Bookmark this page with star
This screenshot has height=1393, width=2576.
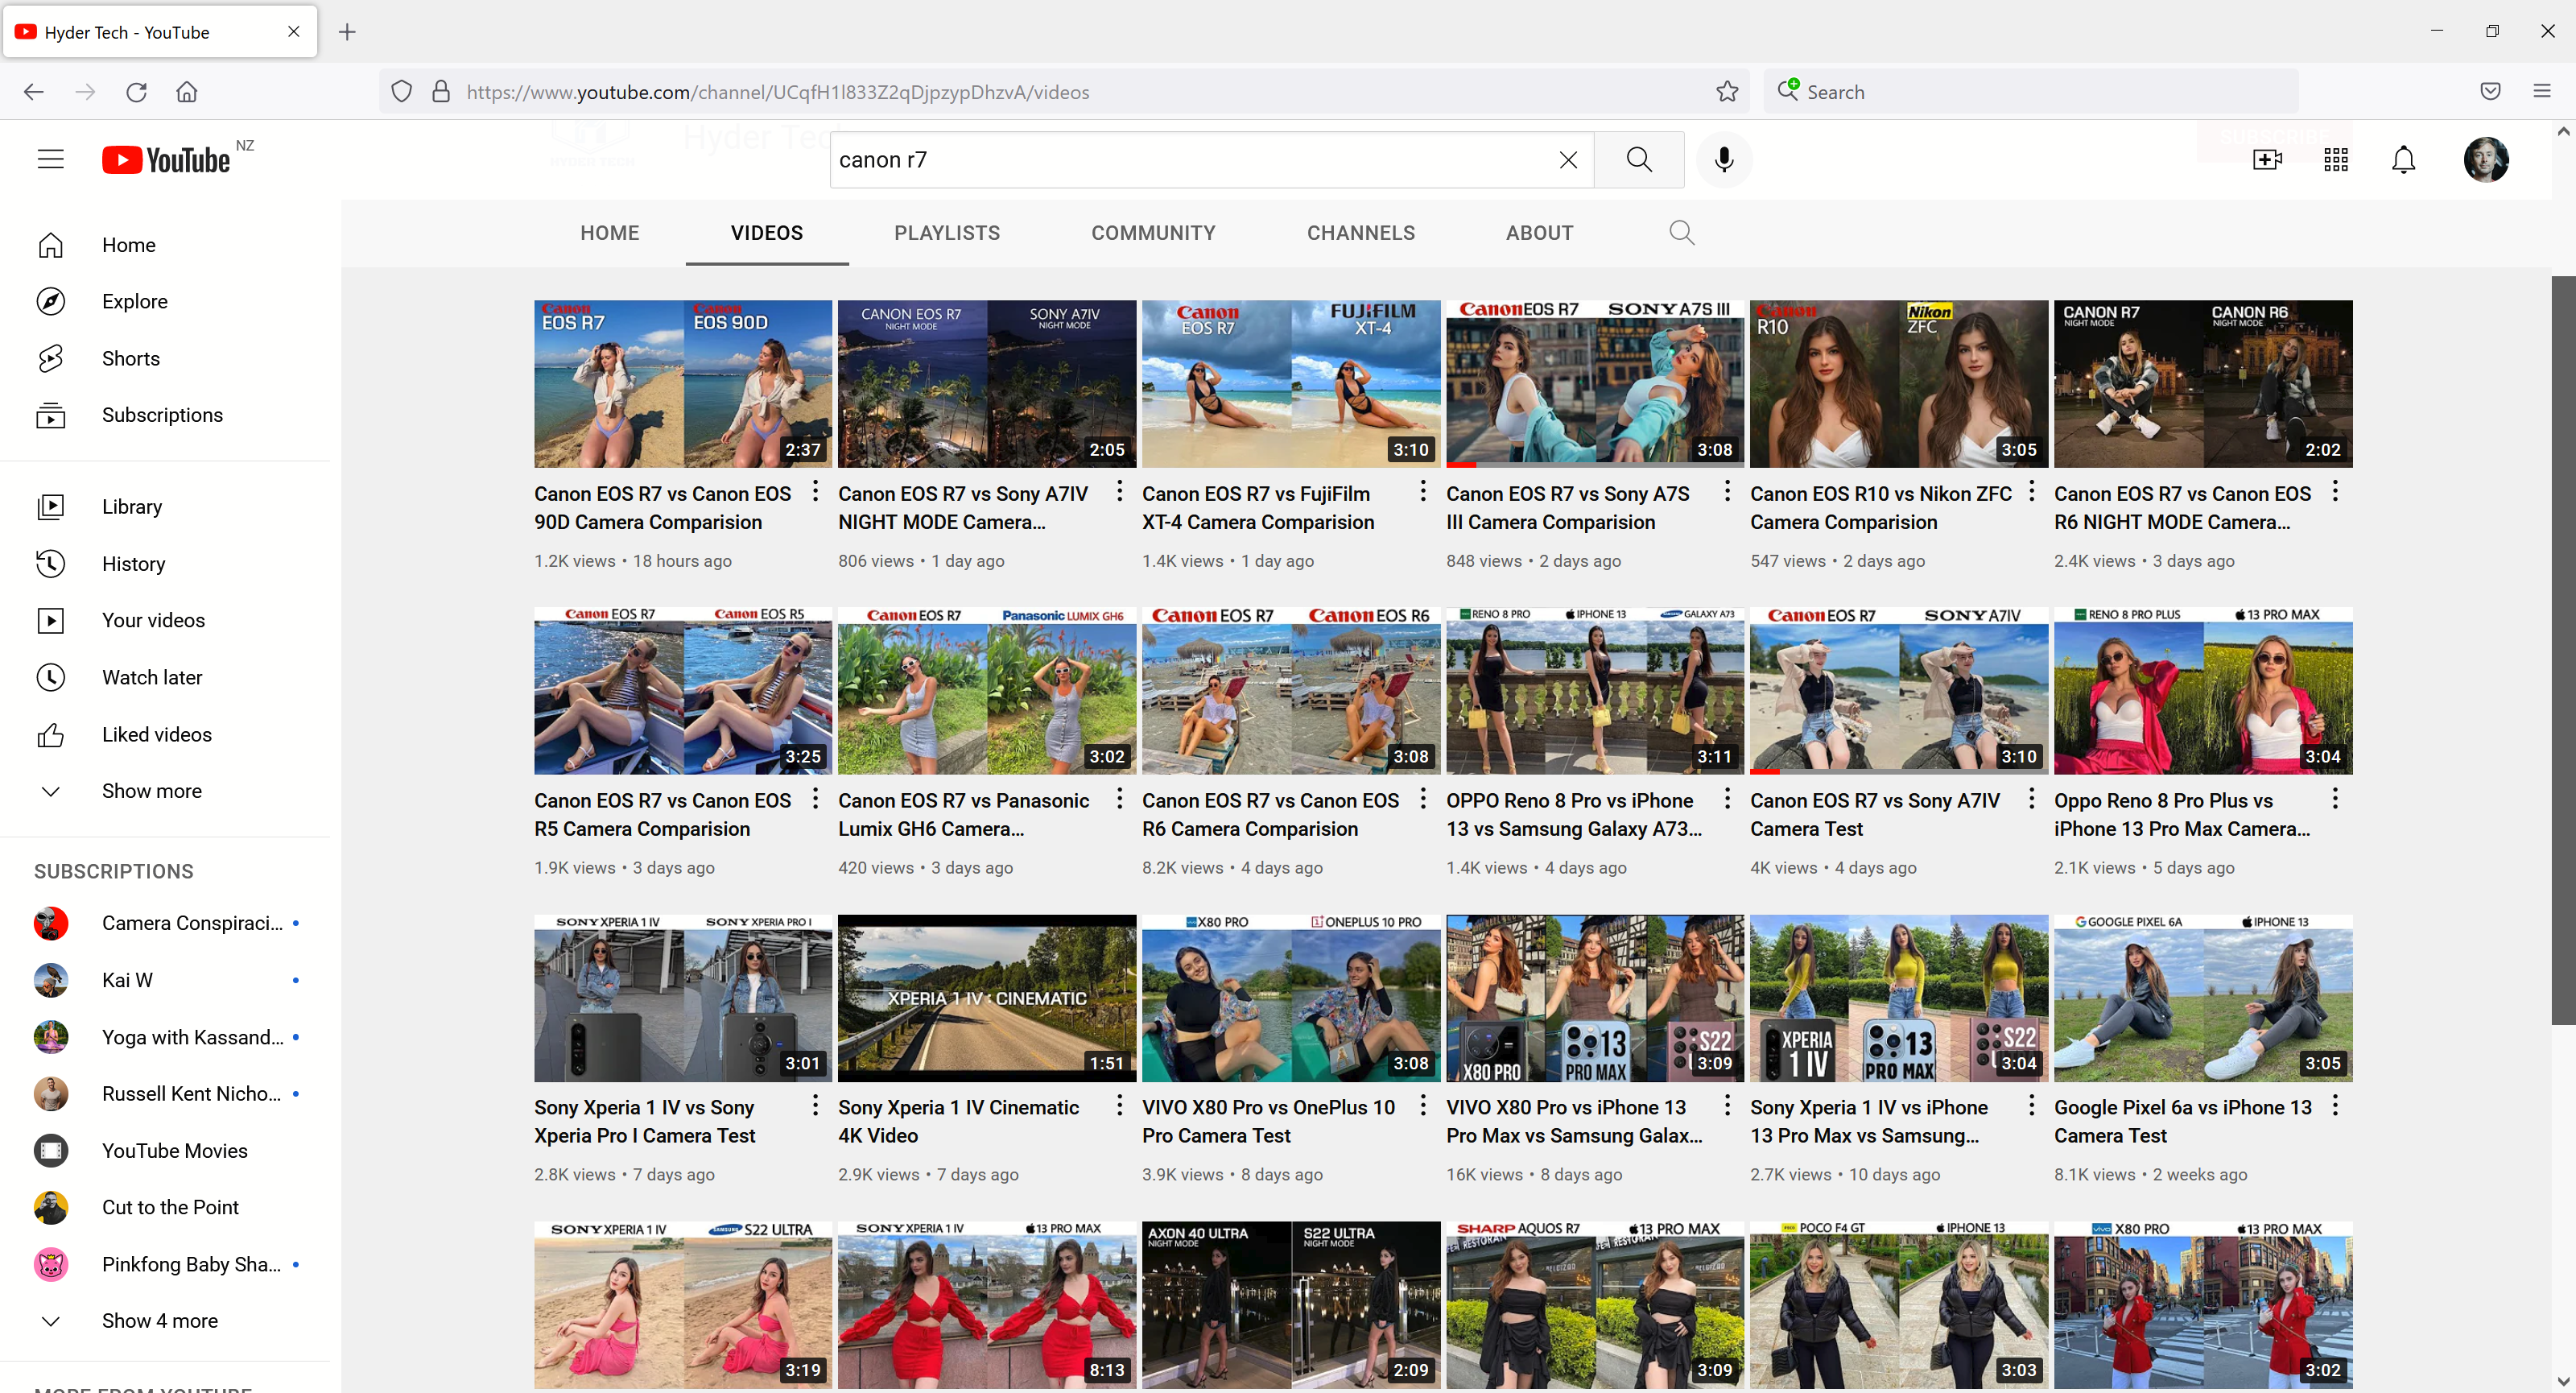point(1727,92)
